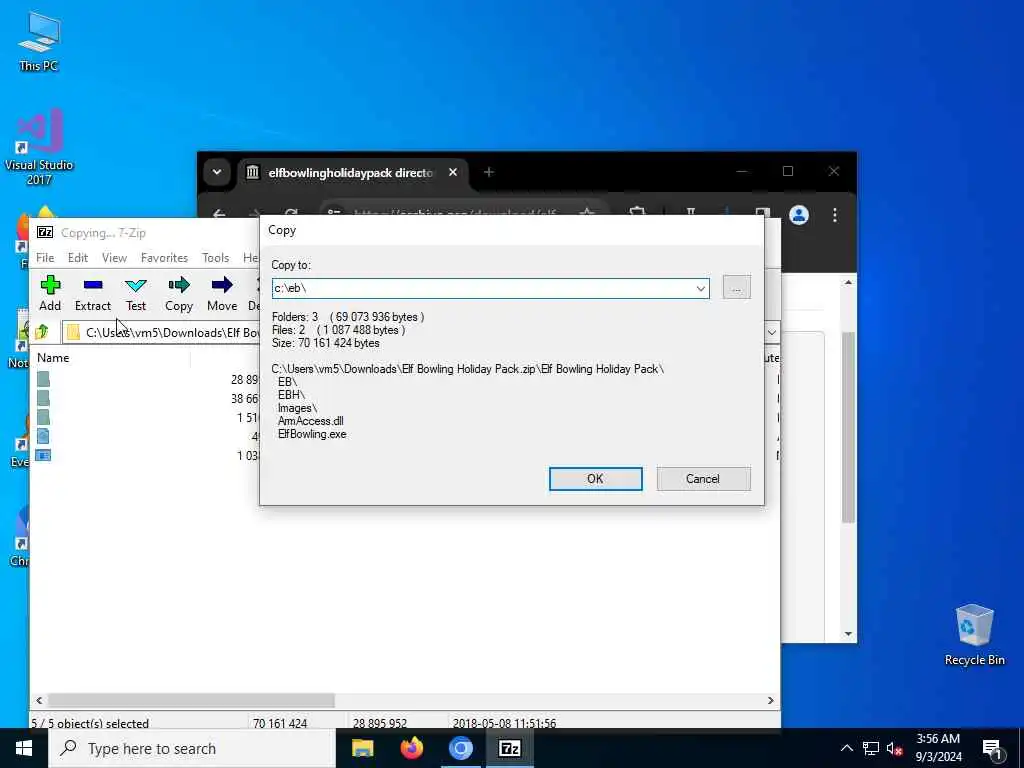
Task: Click the muted volume icon in tray
Action: [x=894, y=748]
